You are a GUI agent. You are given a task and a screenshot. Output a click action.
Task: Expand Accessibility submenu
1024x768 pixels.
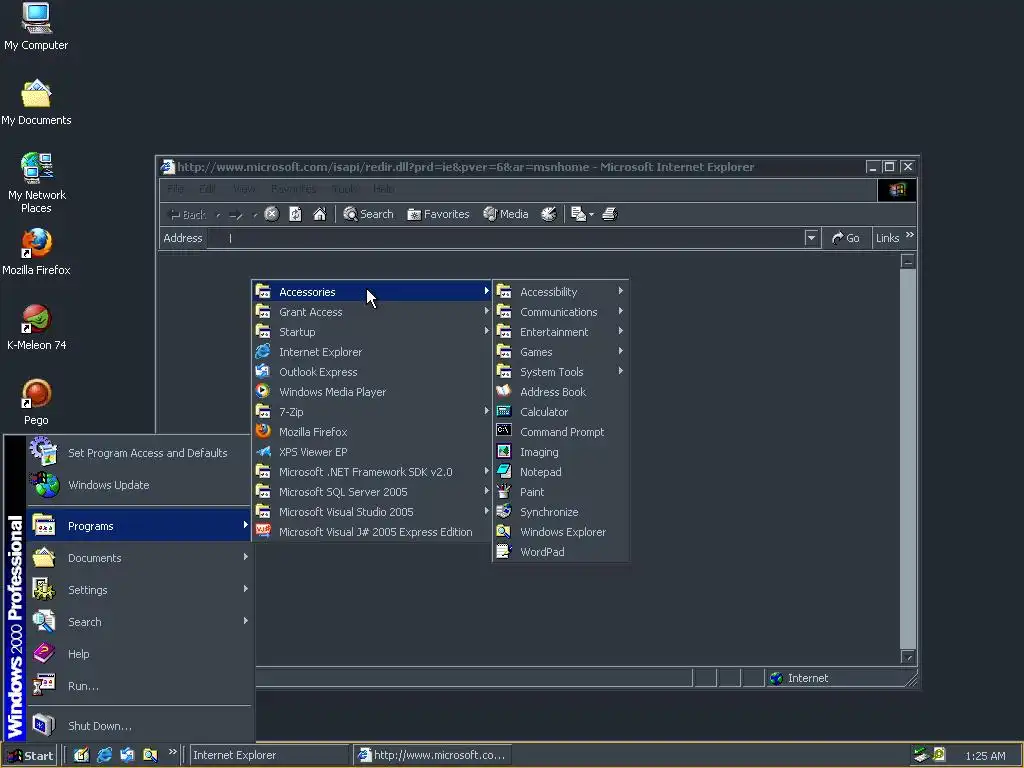(x=560, y=292)
